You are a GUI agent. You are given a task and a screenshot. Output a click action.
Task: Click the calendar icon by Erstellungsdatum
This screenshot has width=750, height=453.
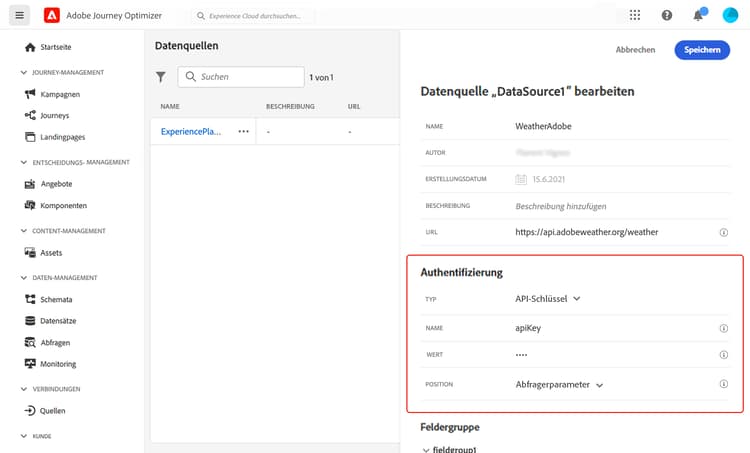[521, 179]
